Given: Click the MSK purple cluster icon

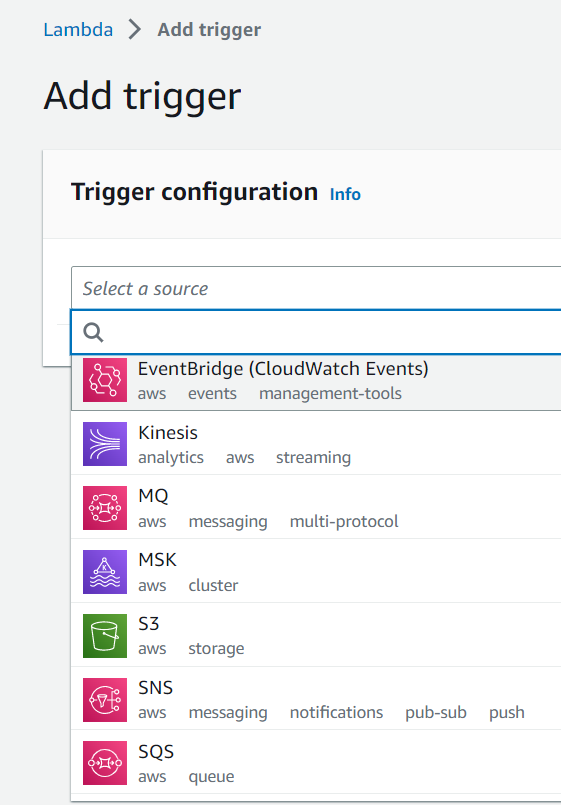Looking at the screenshot, I should click(x=105, y=571).
